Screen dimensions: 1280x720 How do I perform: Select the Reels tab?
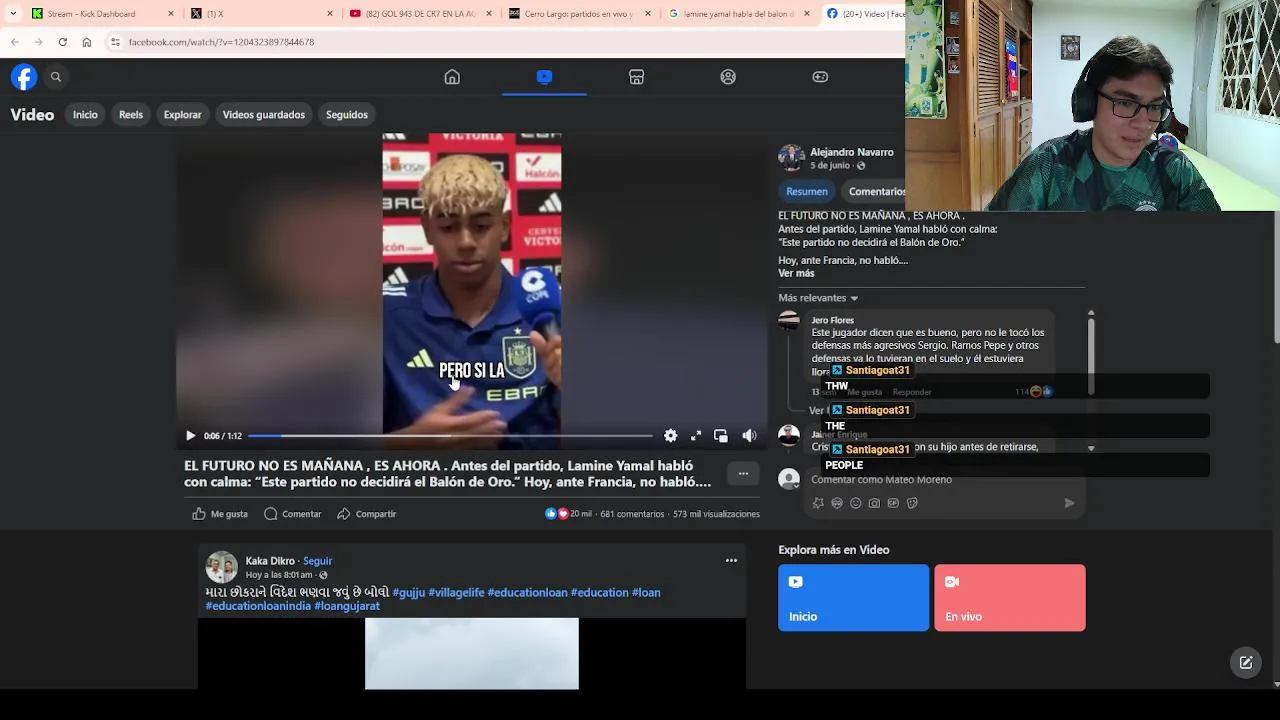131,115
